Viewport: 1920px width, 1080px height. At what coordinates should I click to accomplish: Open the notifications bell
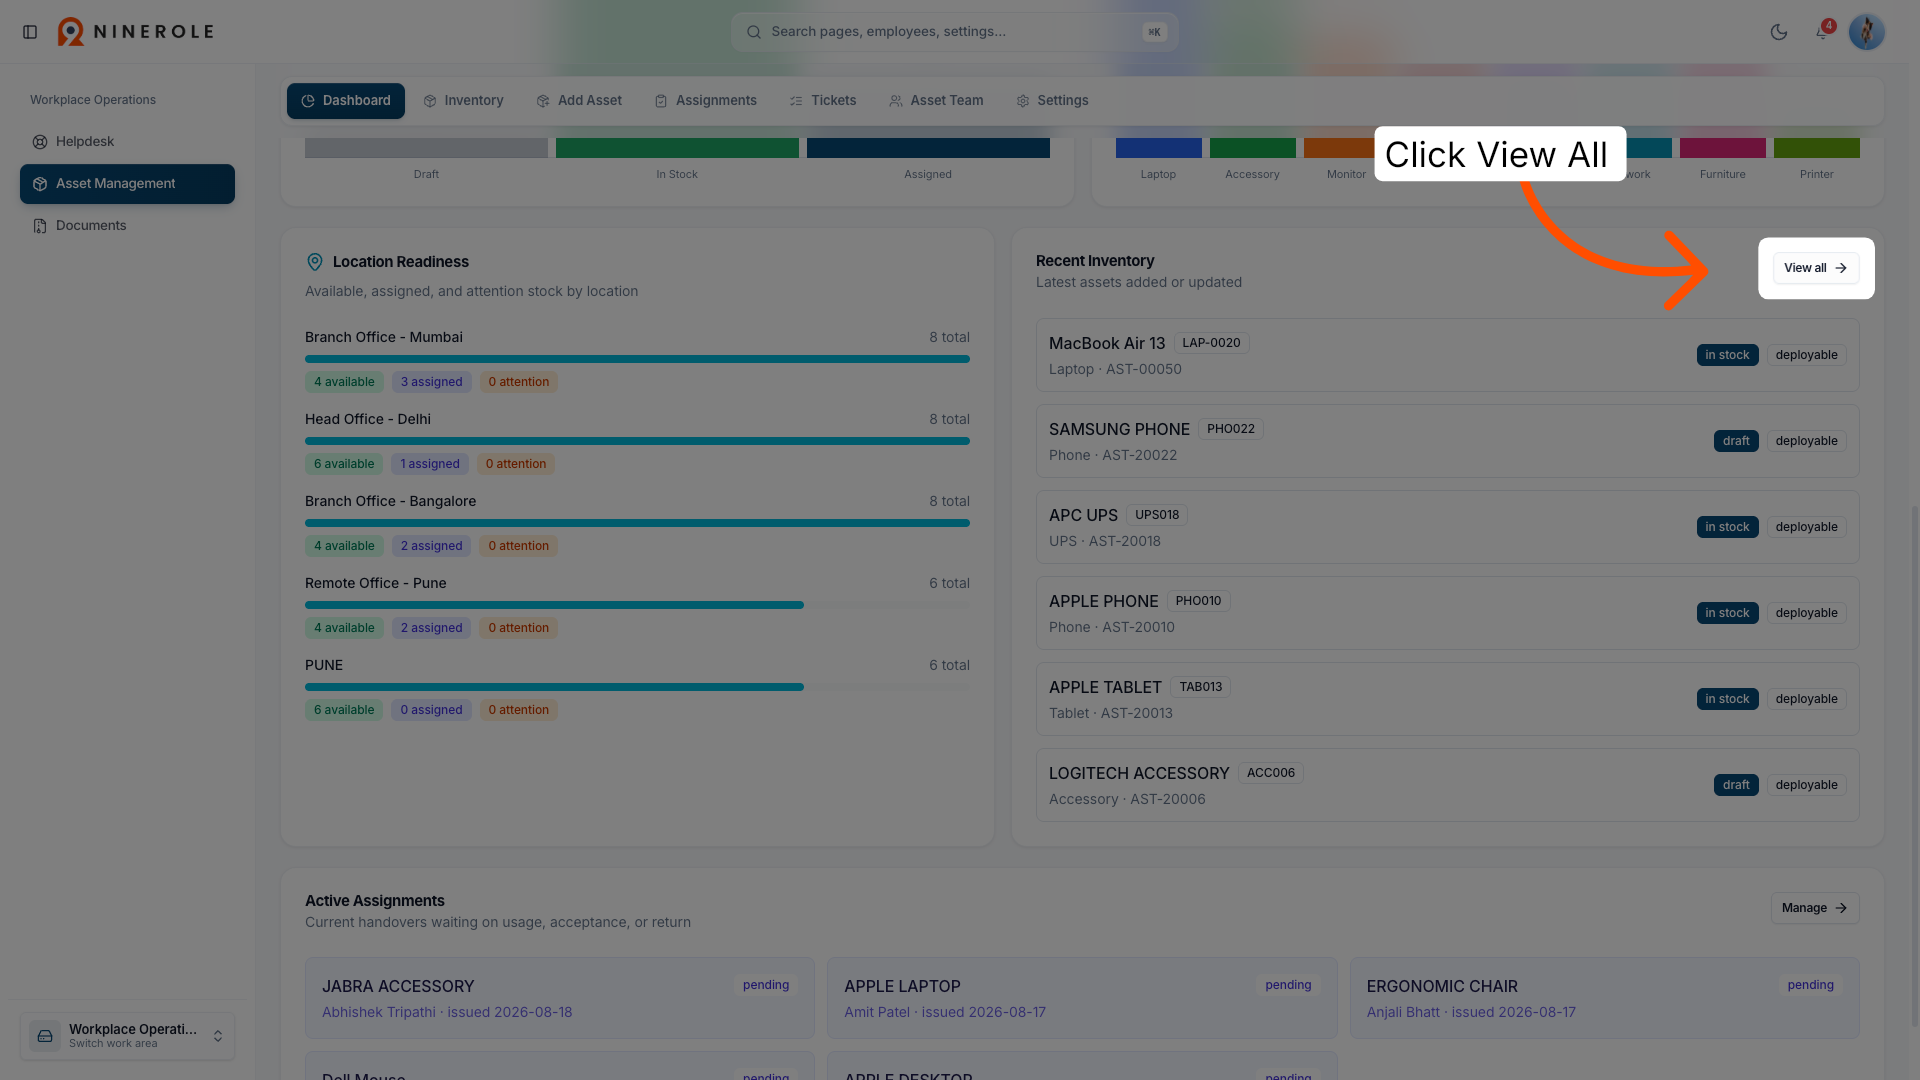pos(1822,32)
